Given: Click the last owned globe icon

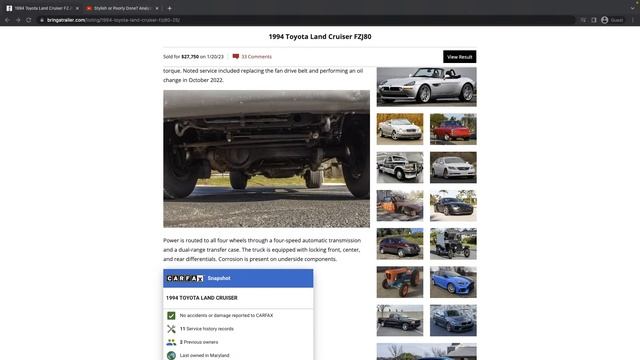Looking at the screenshot, I should pyautogui.click(x=171, y=356).
